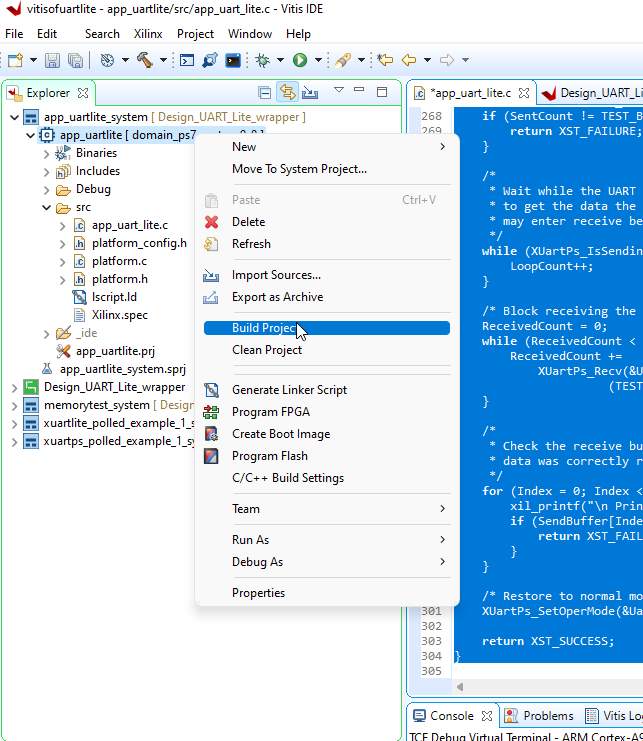Screen dimensions: 643x741
Task: Click the Debug bug toolbar icon
Action: (x=262, y=60)
